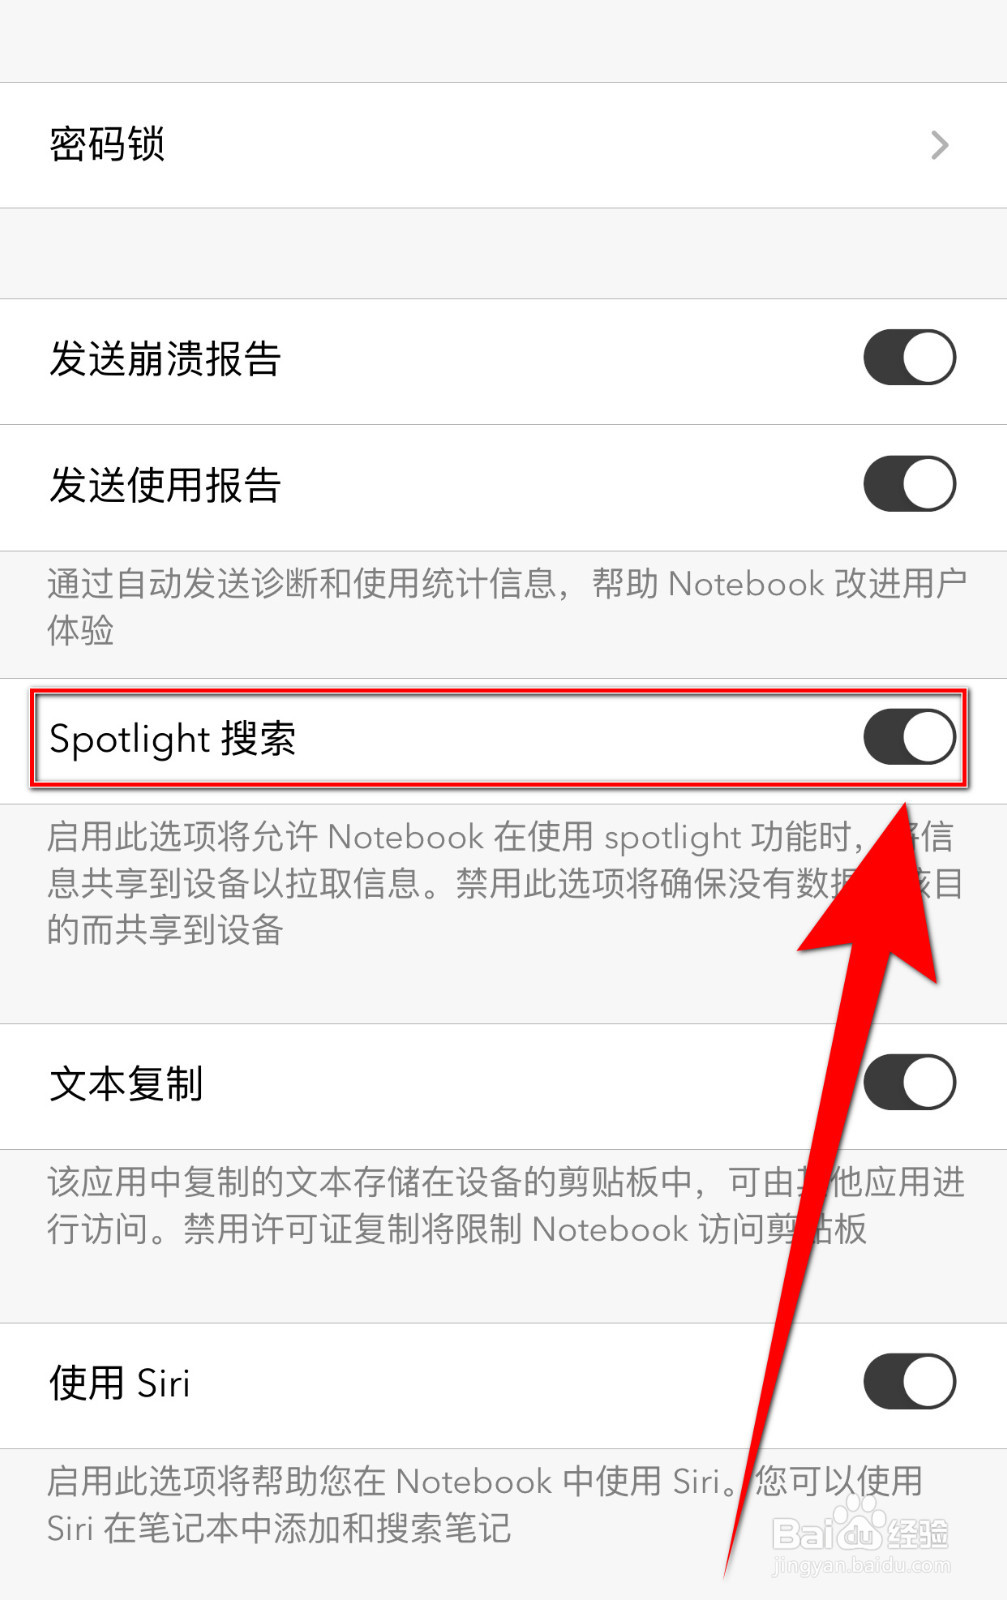Toggle the 发送崩溃报告 switch
Screen dimensions: 1007x1600
[x=909, y=357]
